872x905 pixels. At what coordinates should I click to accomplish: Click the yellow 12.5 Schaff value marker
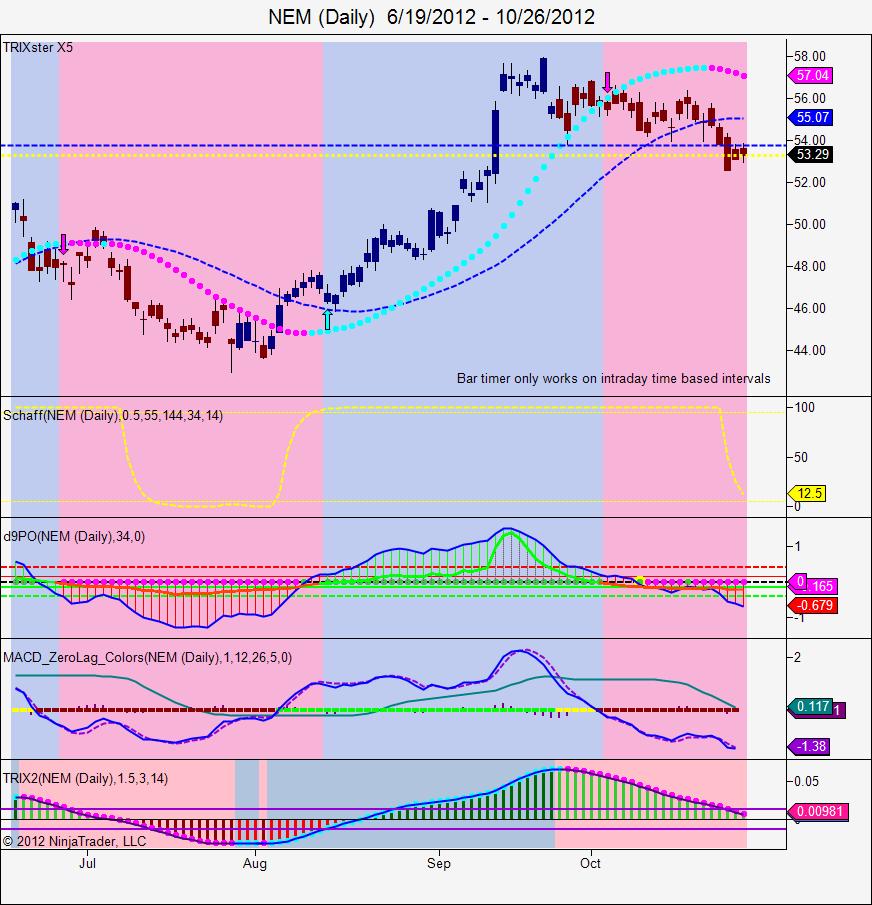pos(807,493)
